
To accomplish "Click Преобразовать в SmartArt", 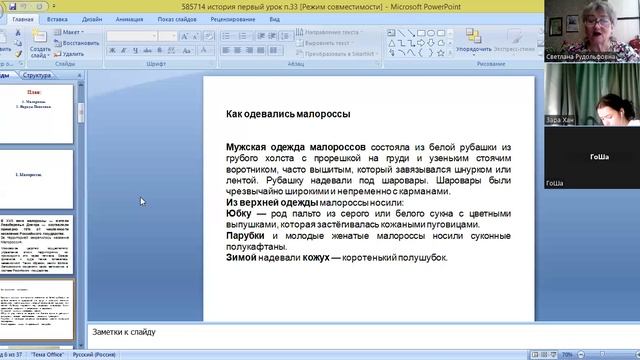I will click(x=338, y=54).
